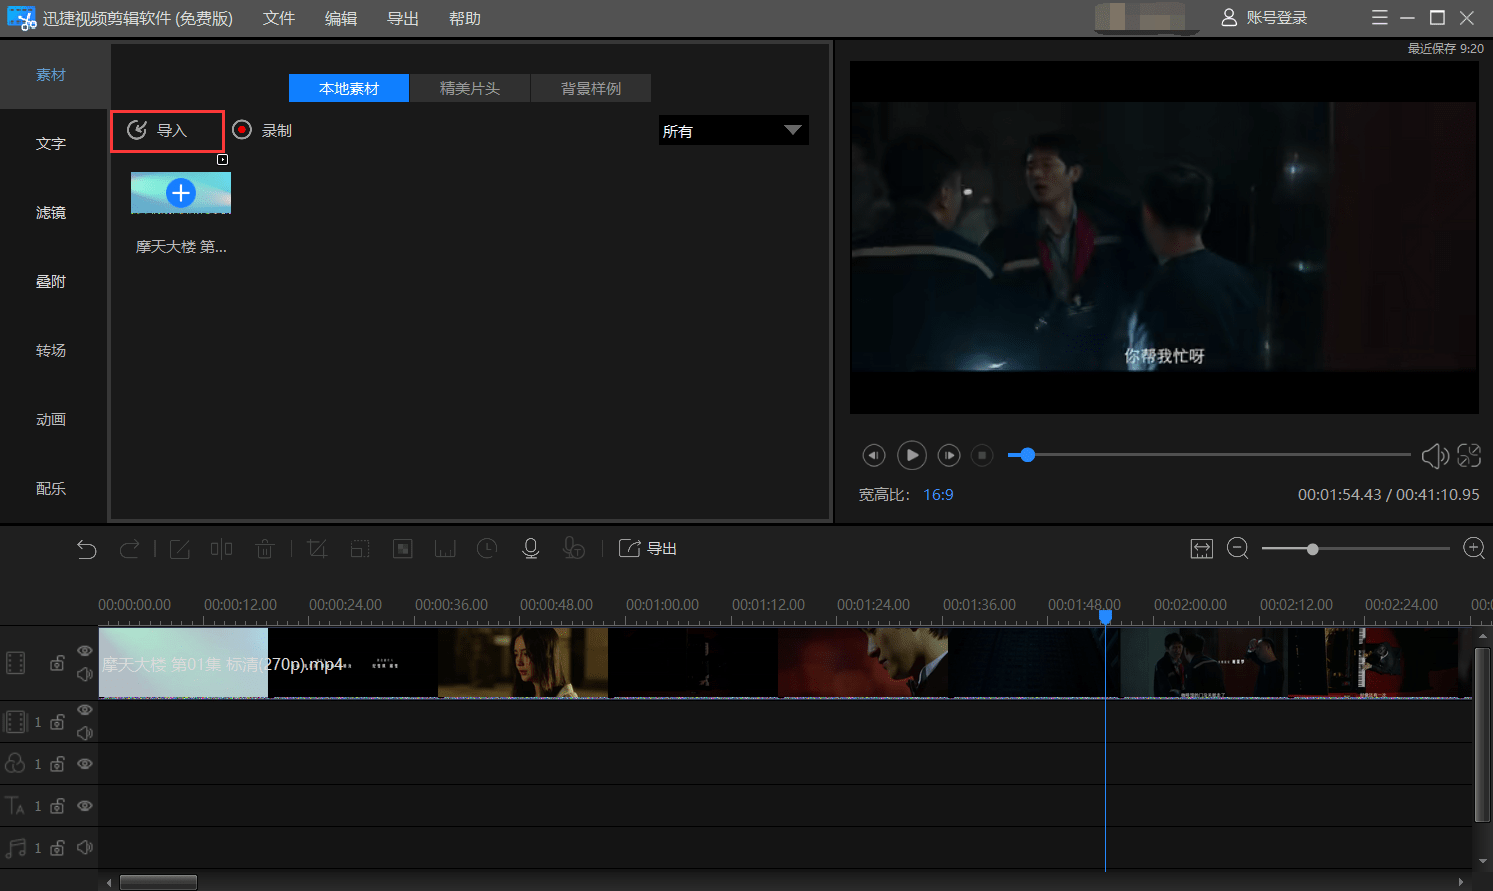The width and height of the screenshot is (1493, 891).
Task: Zoom timeline to fit window
Action: (1202, 549)
